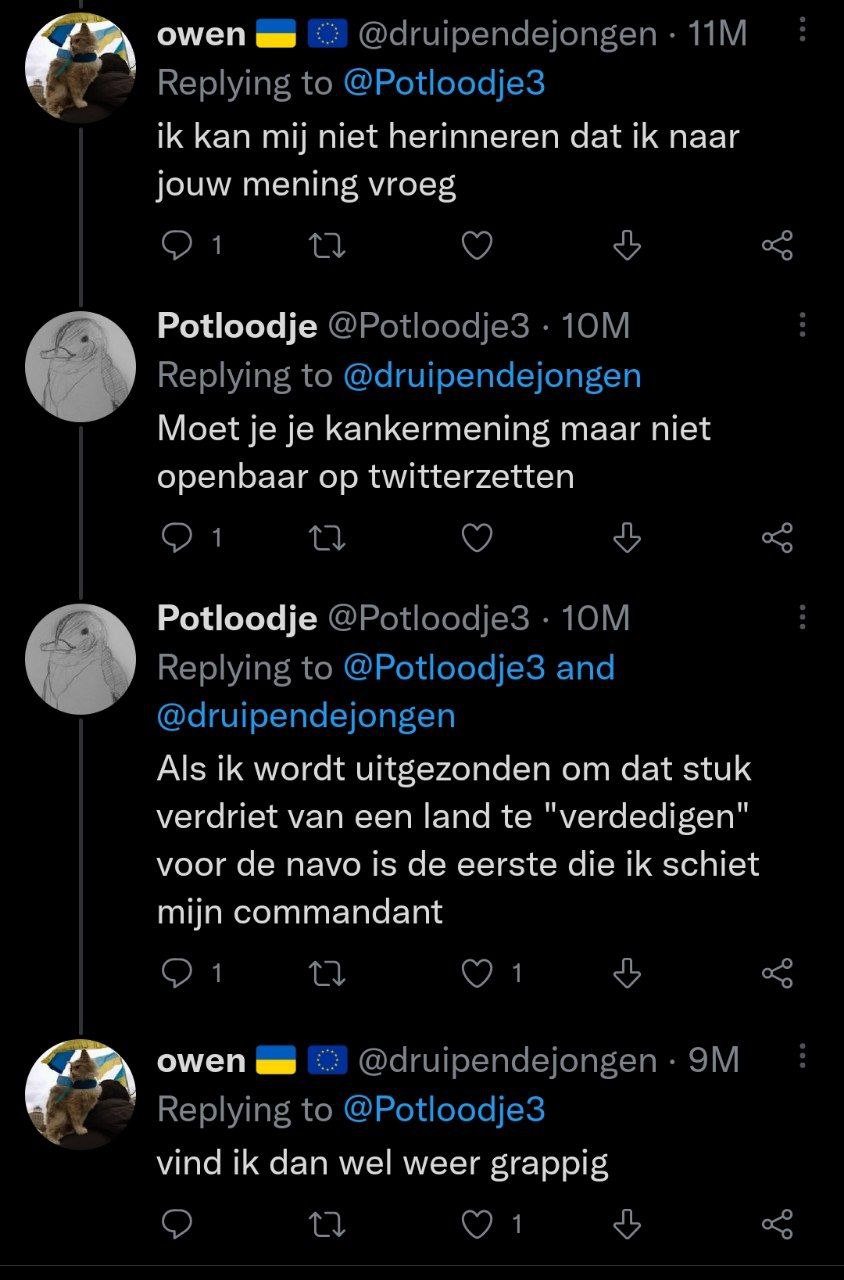Reply to owen's 'vind ik dan wel weer grappig'

click(x=176, y=1223)
